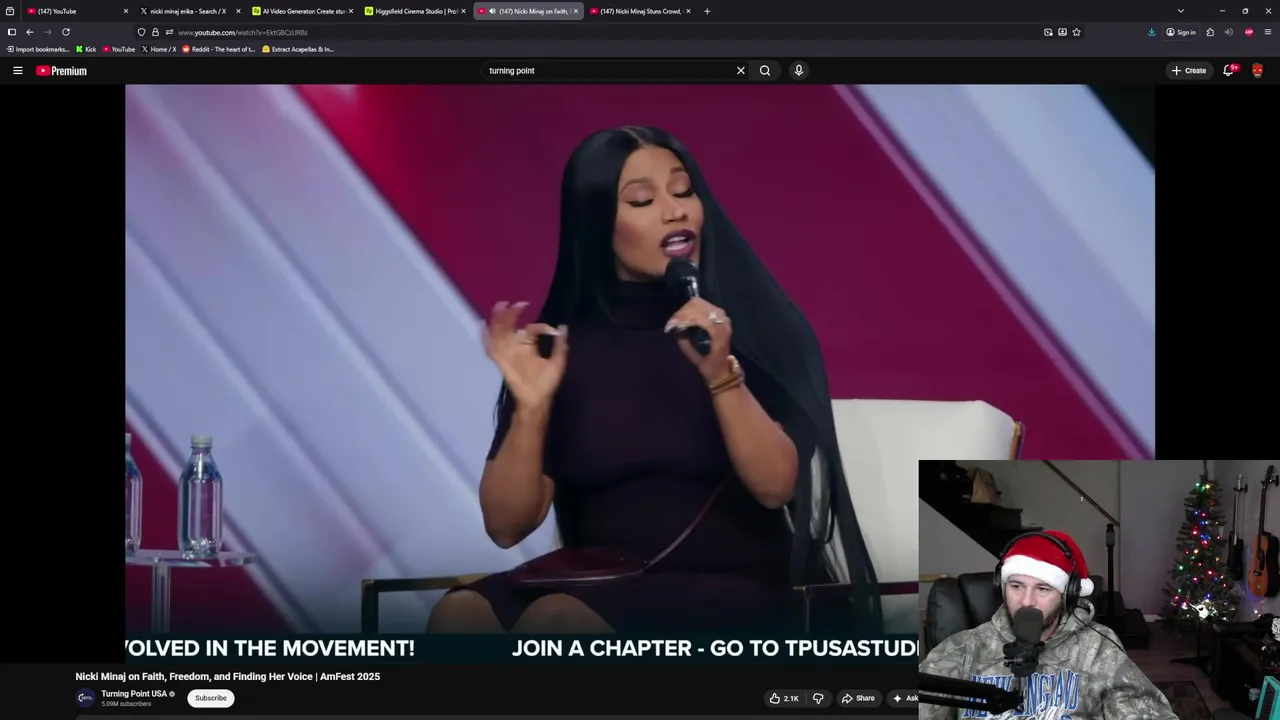Reload the current page
This screenshot has width=1280, height=720.
pos(66,32)
